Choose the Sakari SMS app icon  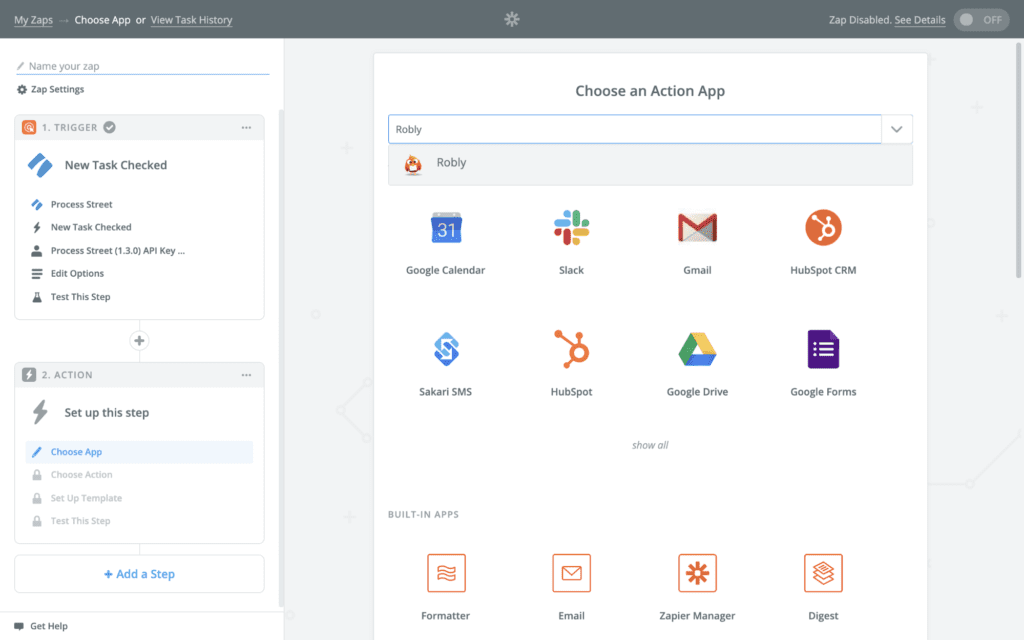[446, 349]
